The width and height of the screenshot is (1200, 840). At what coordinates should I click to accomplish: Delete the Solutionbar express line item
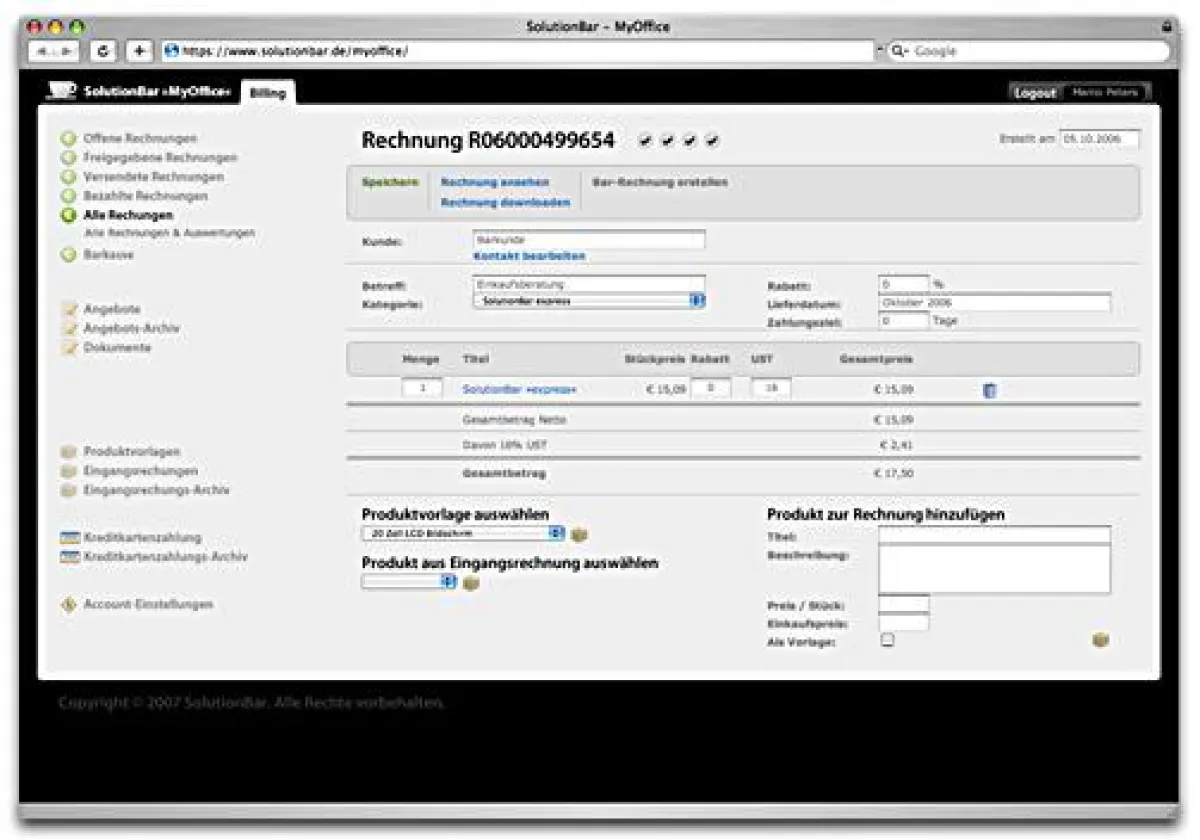989,391
